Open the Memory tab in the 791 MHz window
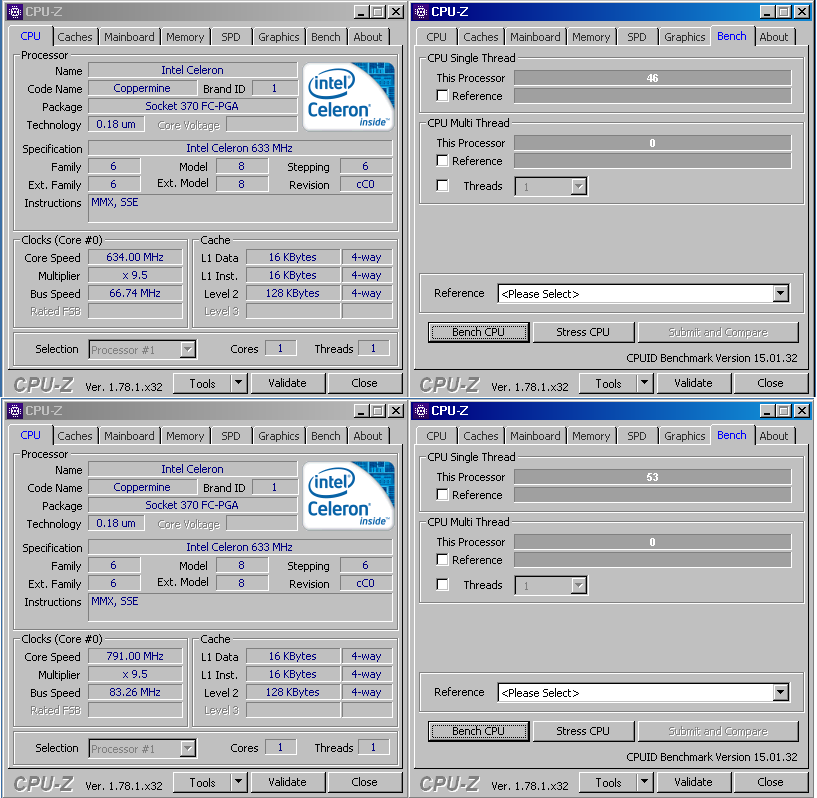Screen dimensions: 817x798 coord(185,436)
